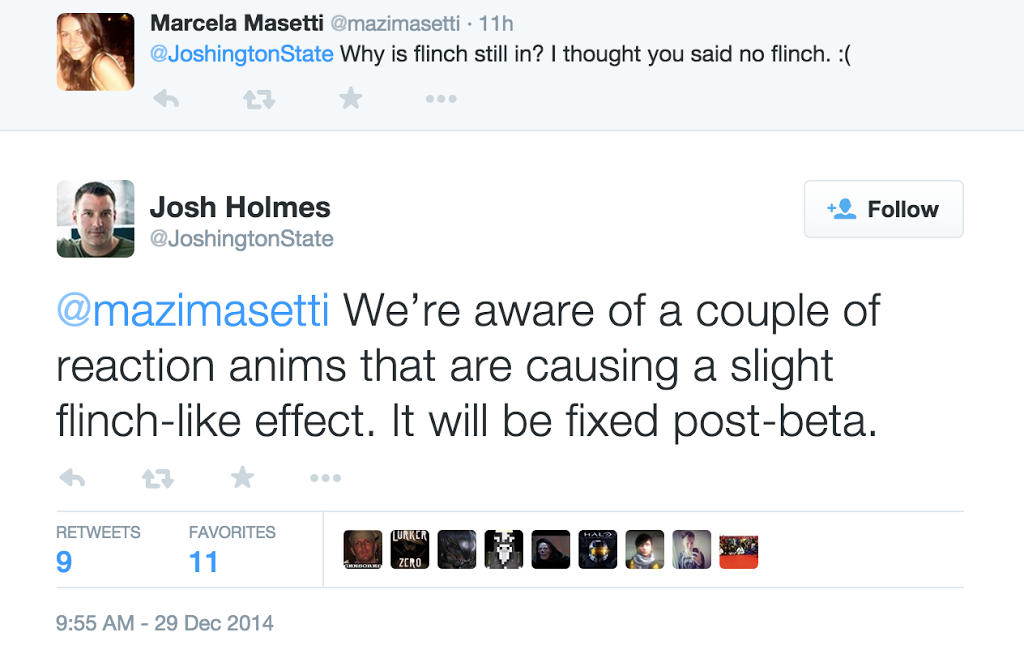Favorite Josh Holmes's tweet with the star
Screen dimensions: 1024x671
[242, 478]
